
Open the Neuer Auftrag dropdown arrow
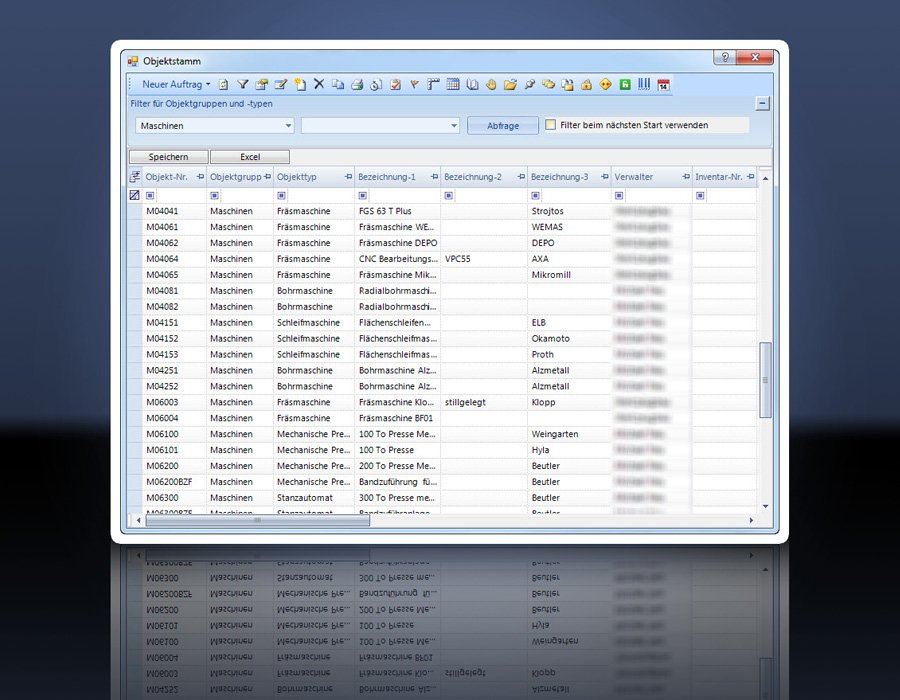(x=208, y=84)
